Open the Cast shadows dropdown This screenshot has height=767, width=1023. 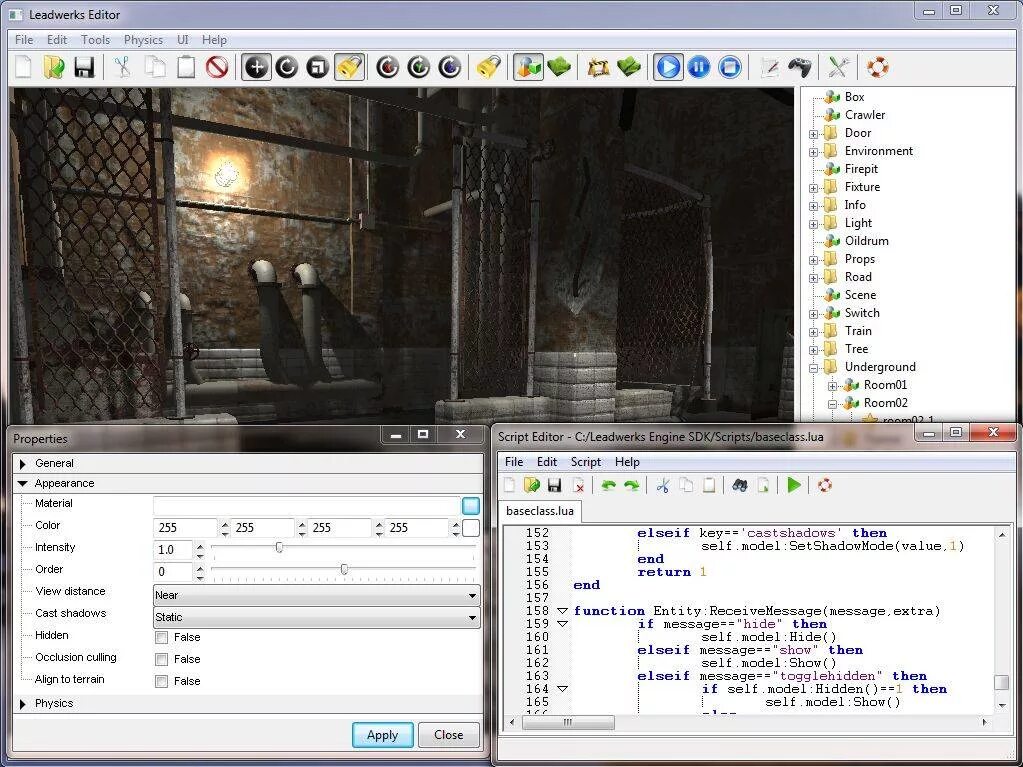coord(316,617)
